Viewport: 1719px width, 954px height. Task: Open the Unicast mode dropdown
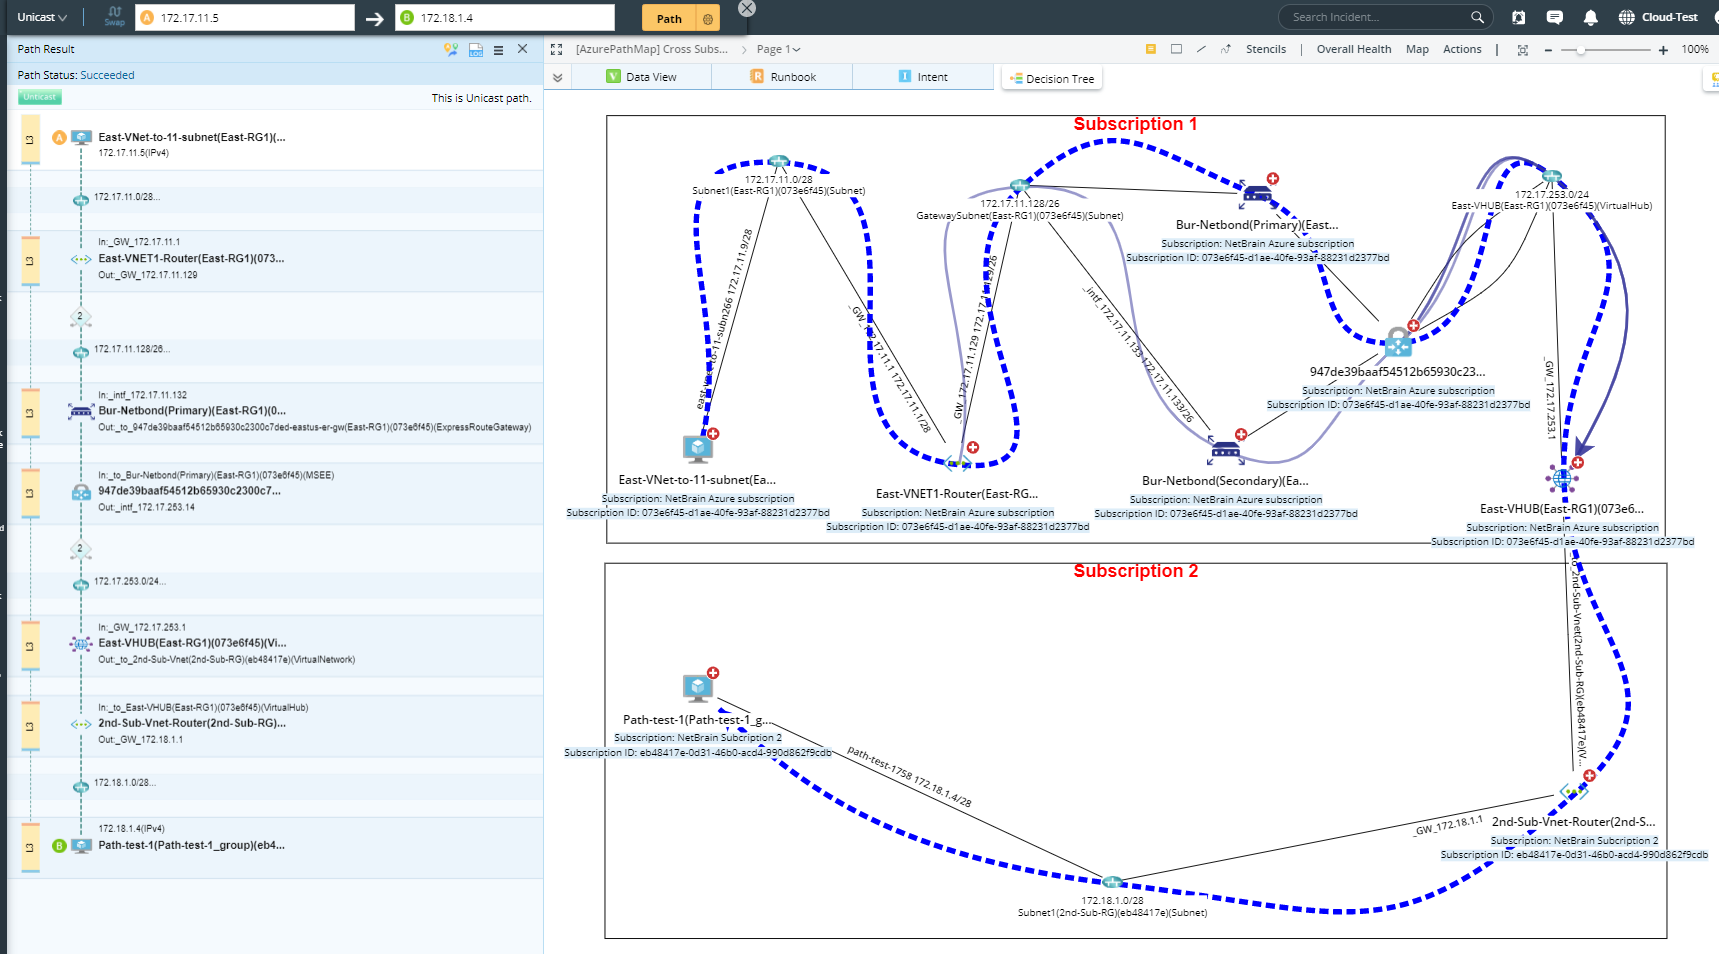40,17
